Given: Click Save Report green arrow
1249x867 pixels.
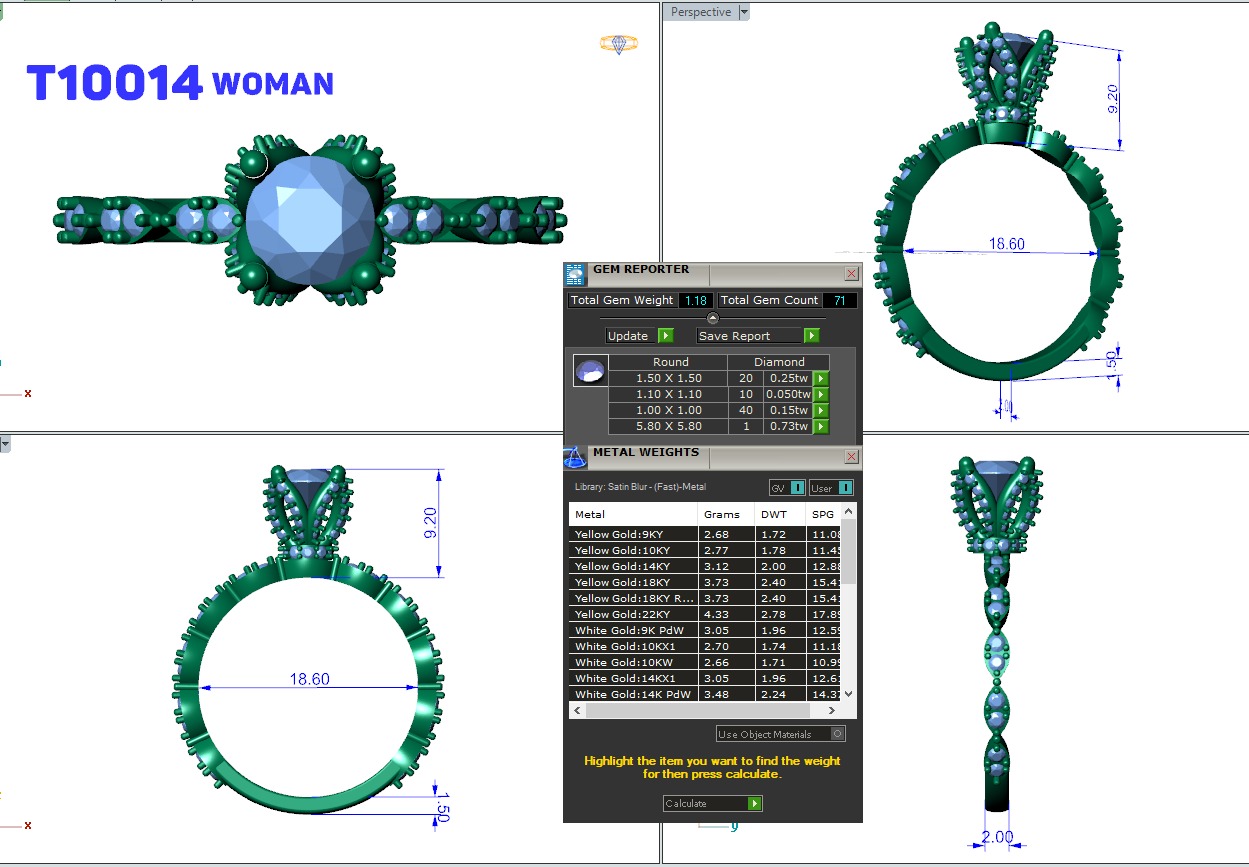Looking at the screenshot, I should (x=812, y=336).
